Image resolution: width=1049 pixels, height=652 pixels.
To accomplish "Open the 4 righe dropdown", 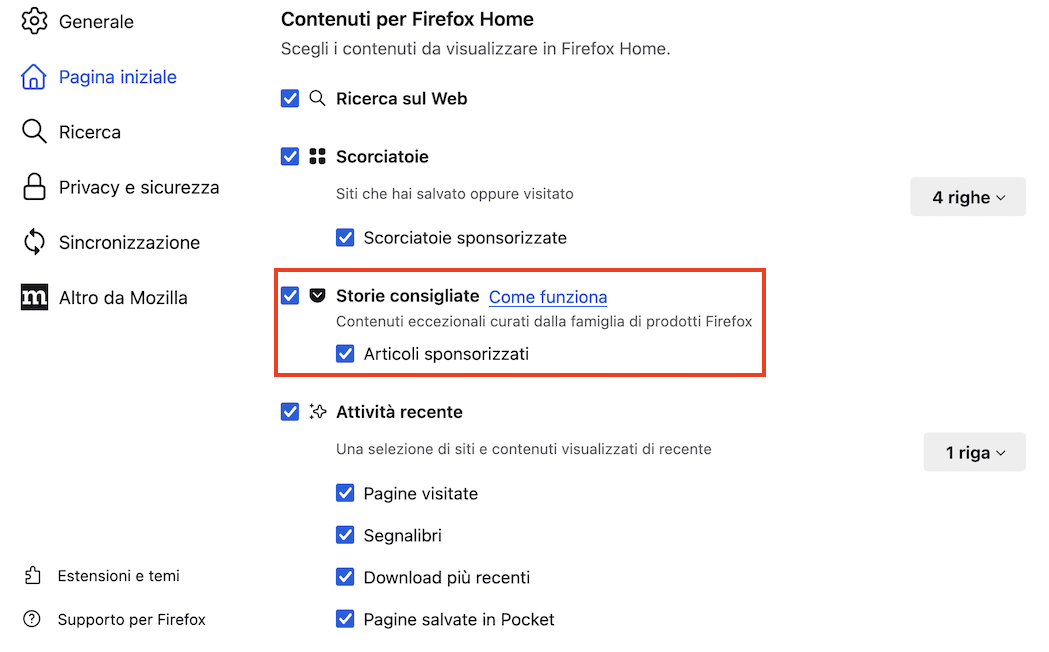I will click(968, 198).
